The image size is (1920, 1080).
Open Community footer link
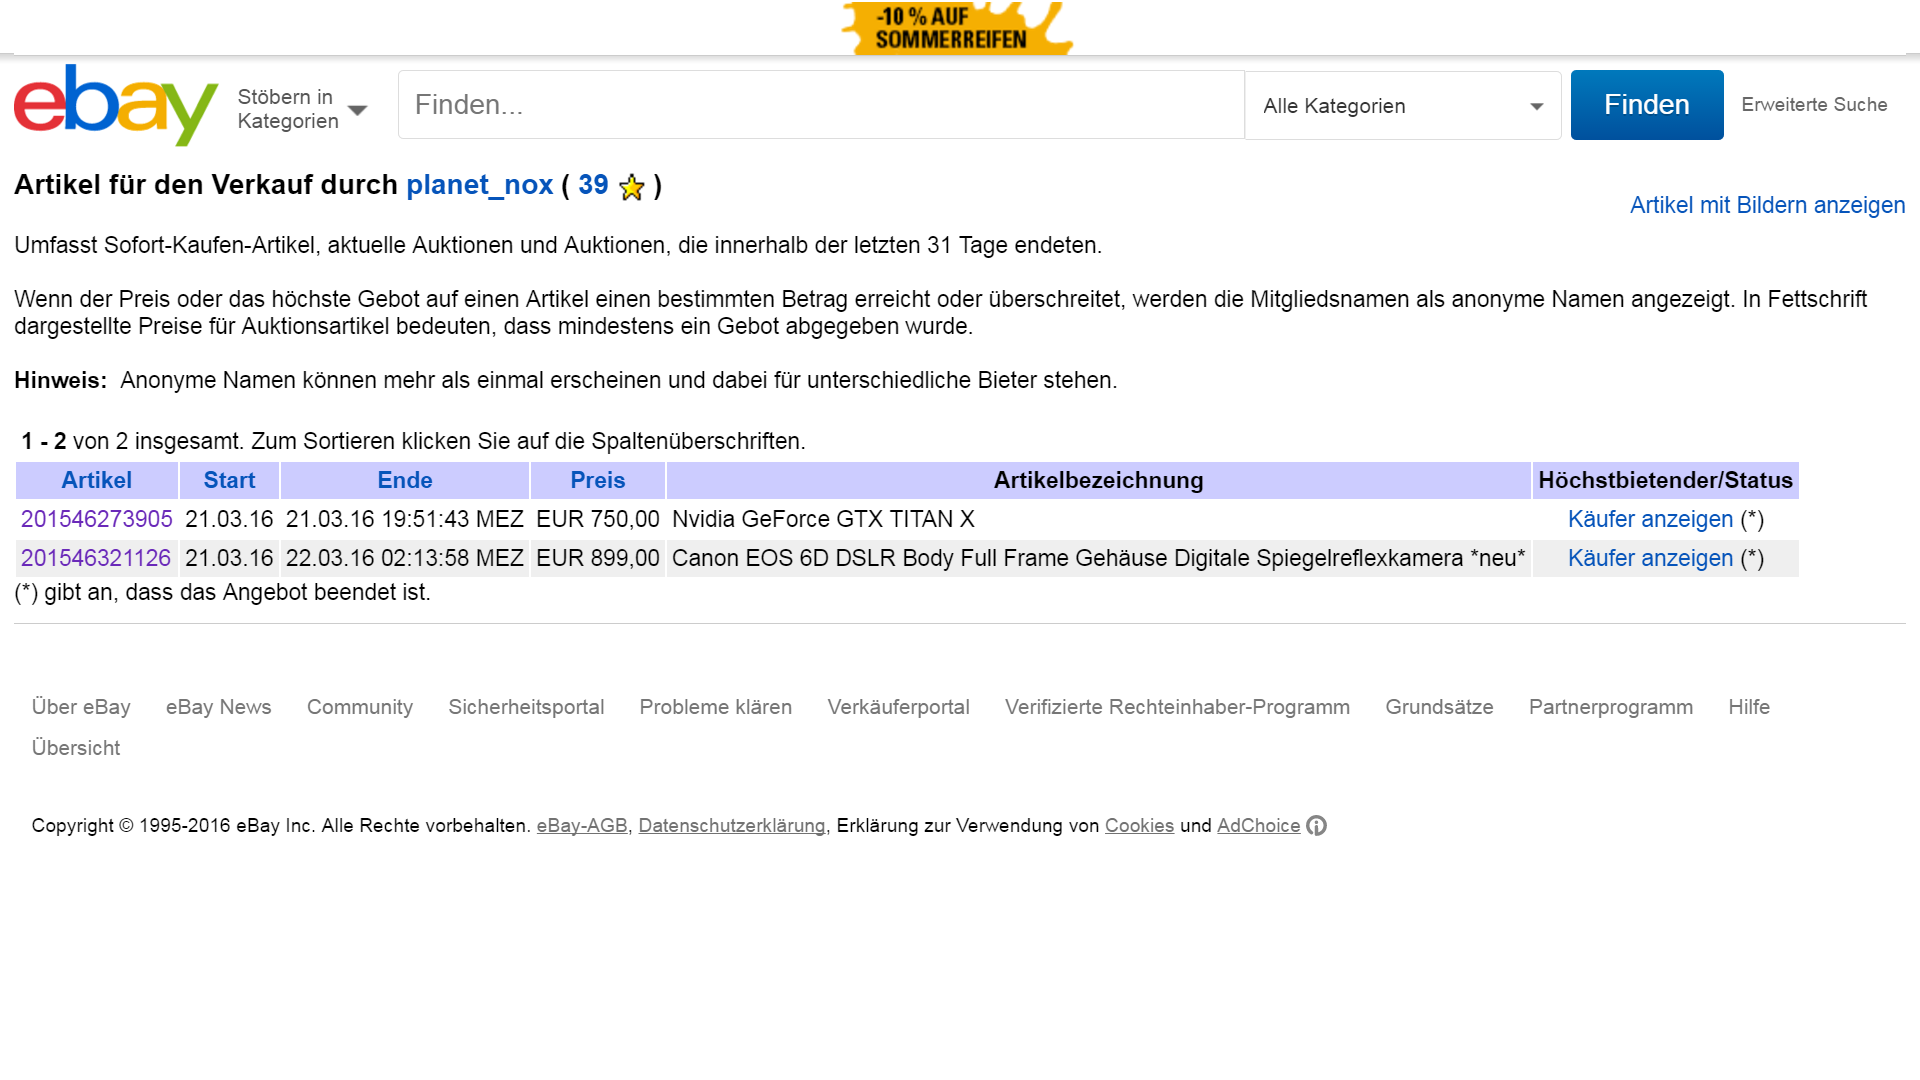(x=360, y=707)
